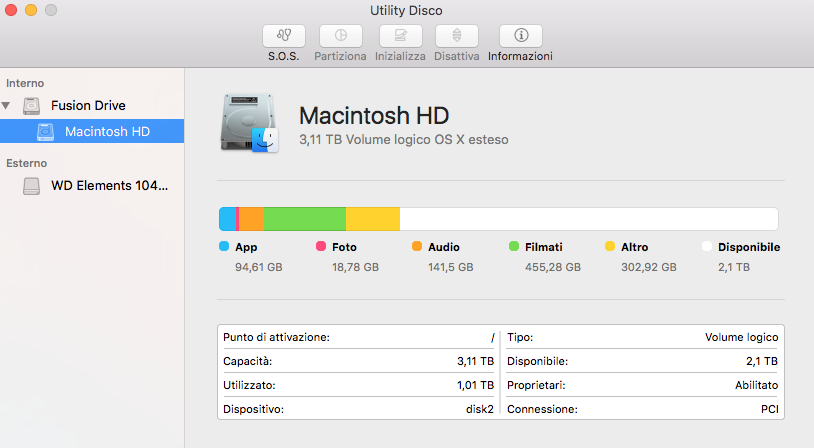The width and height of the screenshot is (814, 448).
Task: Click the yellow Altro legend dot
Action: (x=610, y=246)
